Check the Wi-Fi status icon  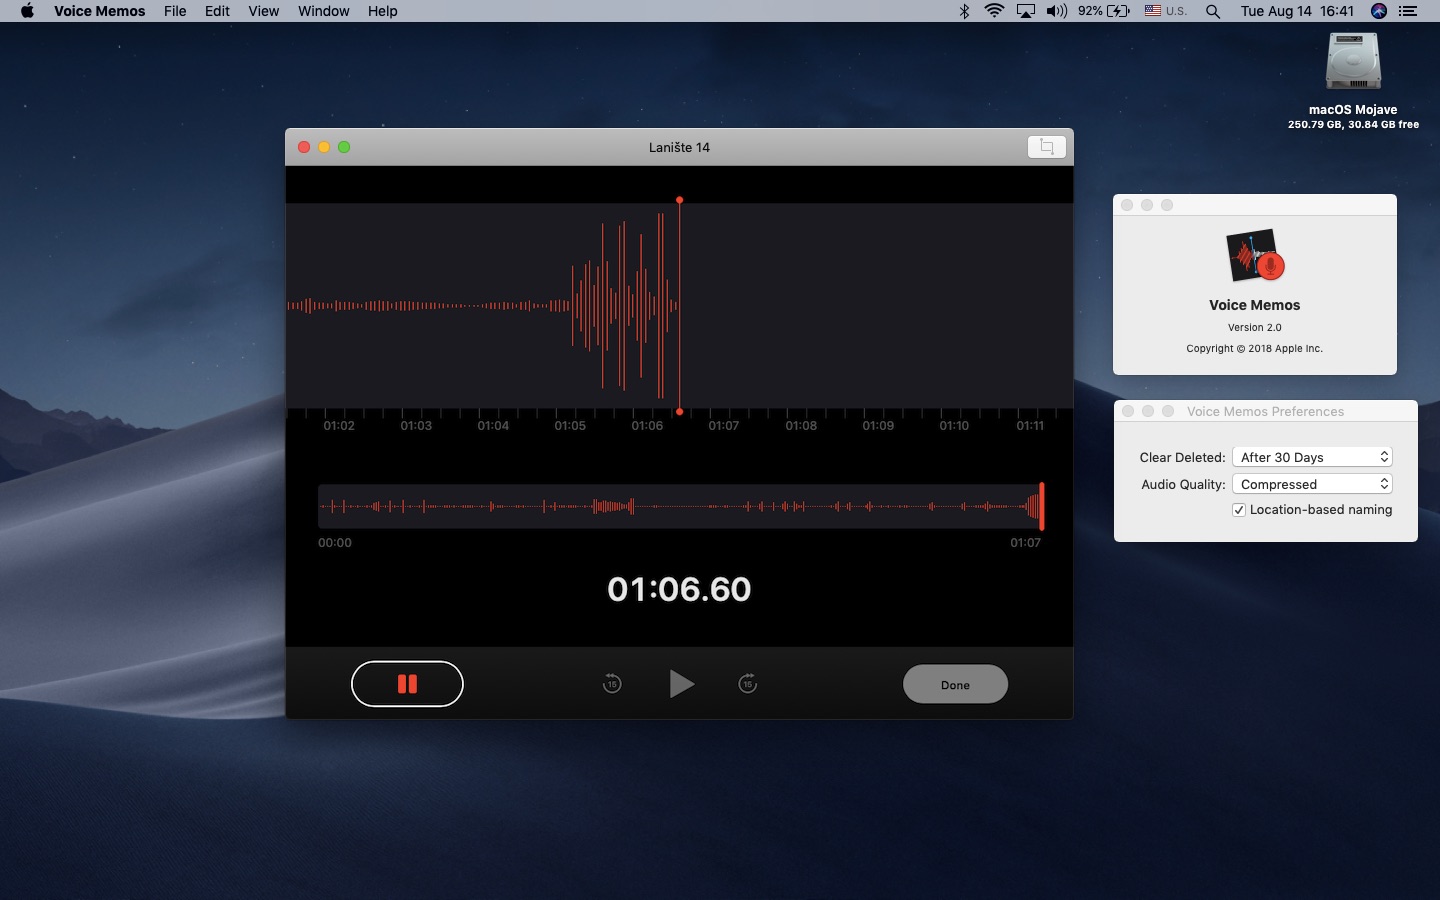[993, 11]
